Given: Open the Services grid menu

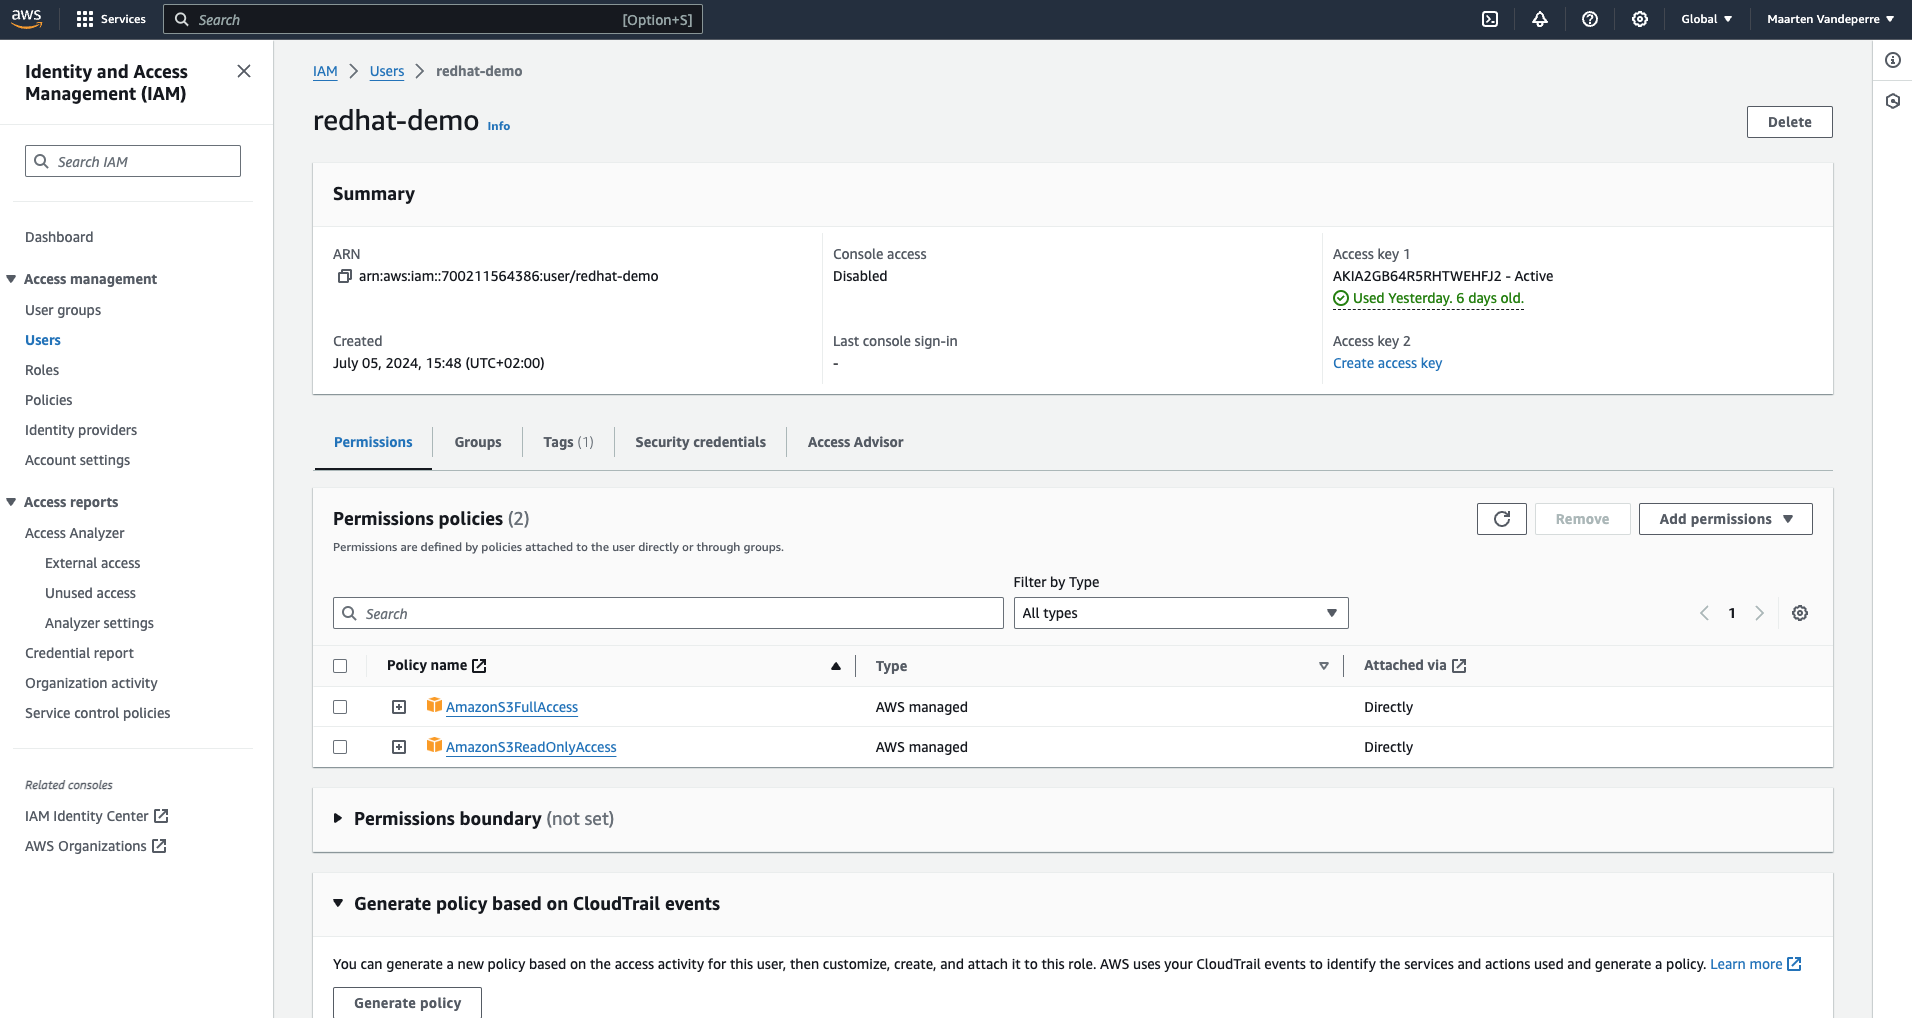Looking at the screenshot, I should (111, 19).
